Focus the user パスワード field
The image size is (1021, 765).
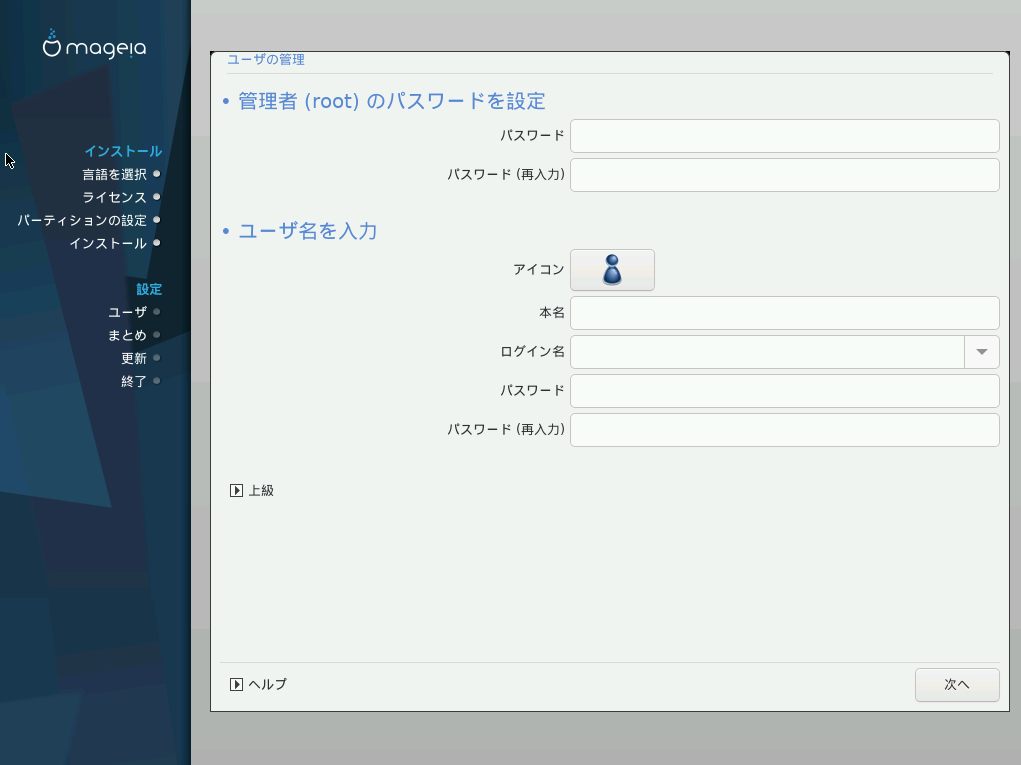tap(784, 391)
